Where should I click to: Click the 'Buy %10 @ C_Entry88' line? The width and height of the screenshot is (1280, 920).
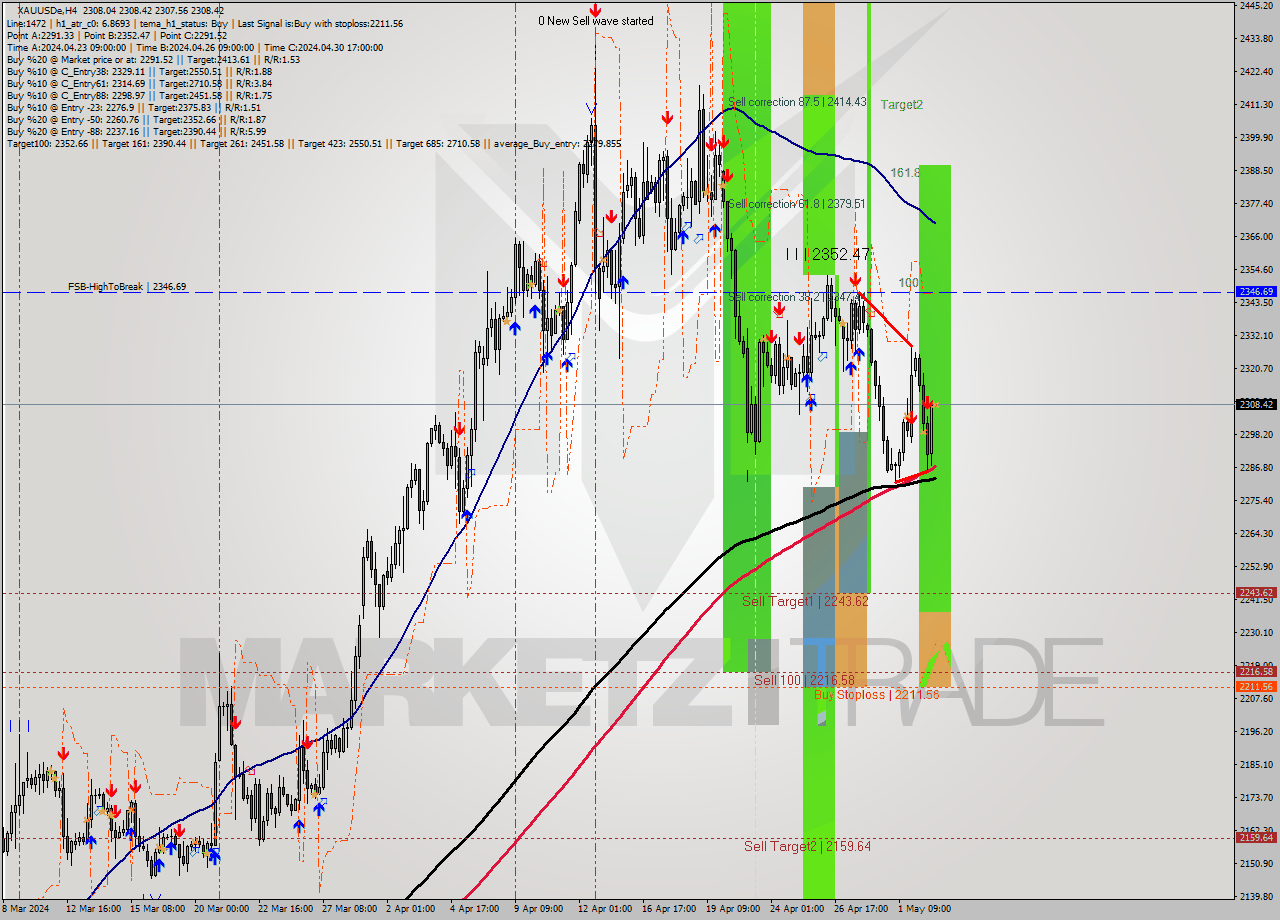coord(139,95)
